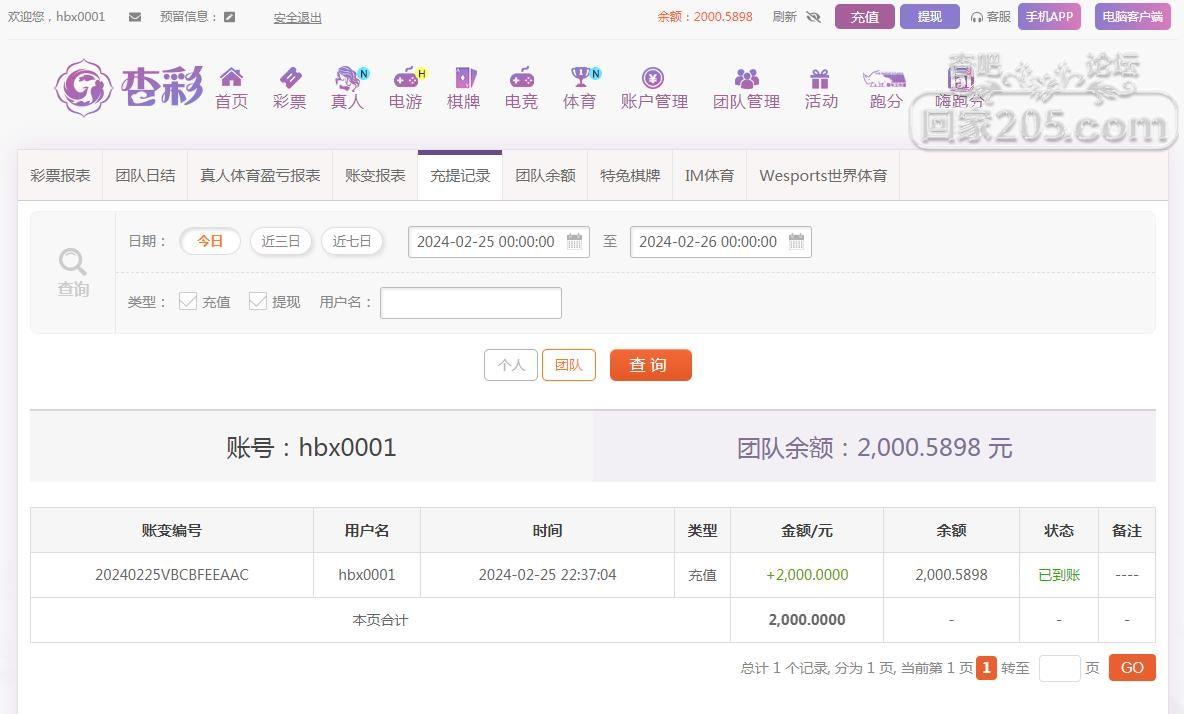Open the 团队管理 people icon
The image size is (1184, 714).
(x=747, y=78)
